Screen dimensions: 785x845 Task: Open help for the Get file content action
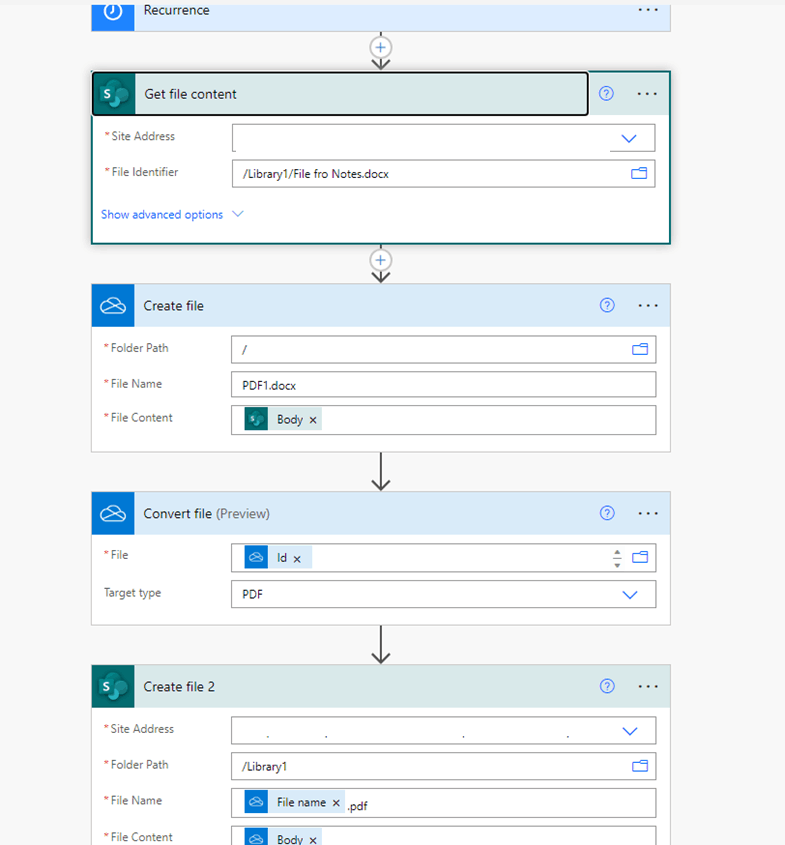click(x=606, y=93)
